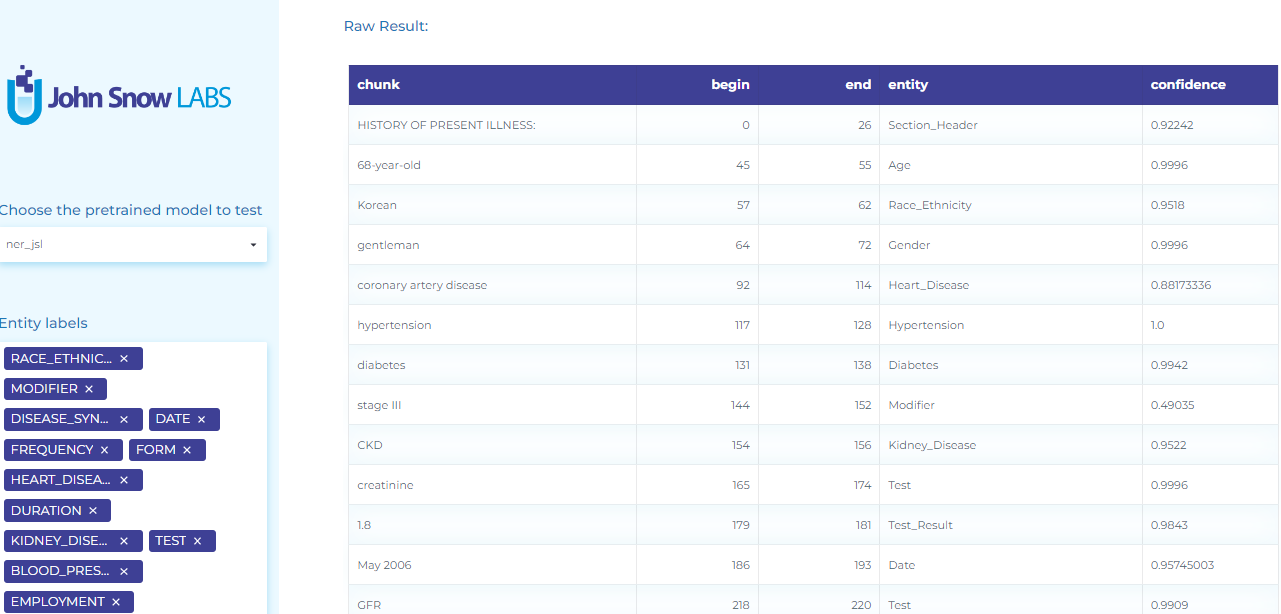Click the Test_Result entity cell
Viewport: 1281px width, 614px height.
click(x=1011, y=525)
